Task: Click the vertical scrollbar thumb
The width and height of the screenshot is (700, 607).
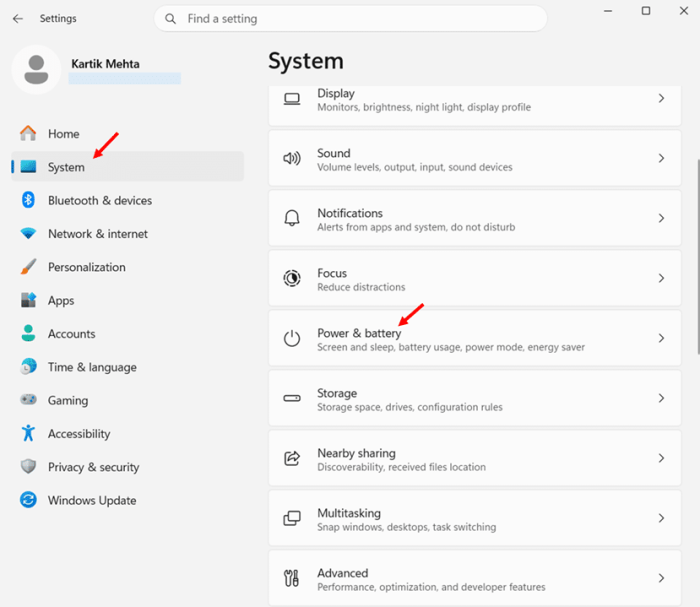Action: (x=698, y=257)
